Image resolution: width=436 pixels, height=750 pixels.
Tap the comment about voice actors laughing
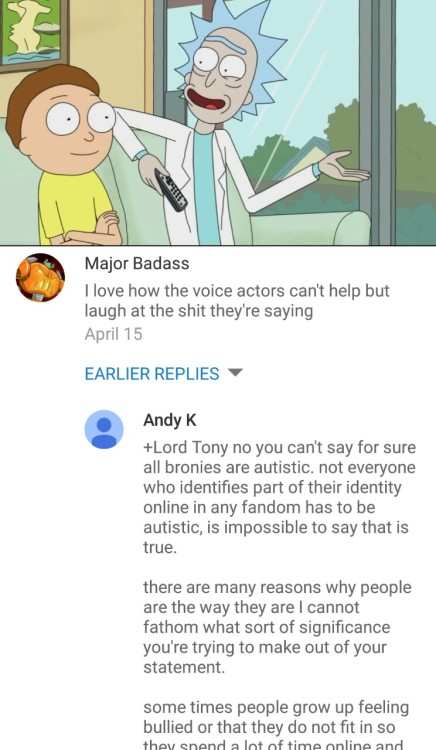pyautogui.click(x=237, y=301)
